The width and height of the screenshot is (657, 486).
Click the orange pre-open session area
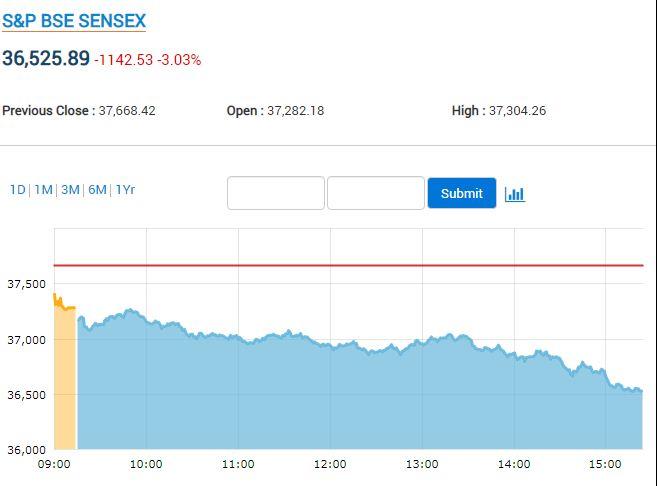[x=65, y=377]
